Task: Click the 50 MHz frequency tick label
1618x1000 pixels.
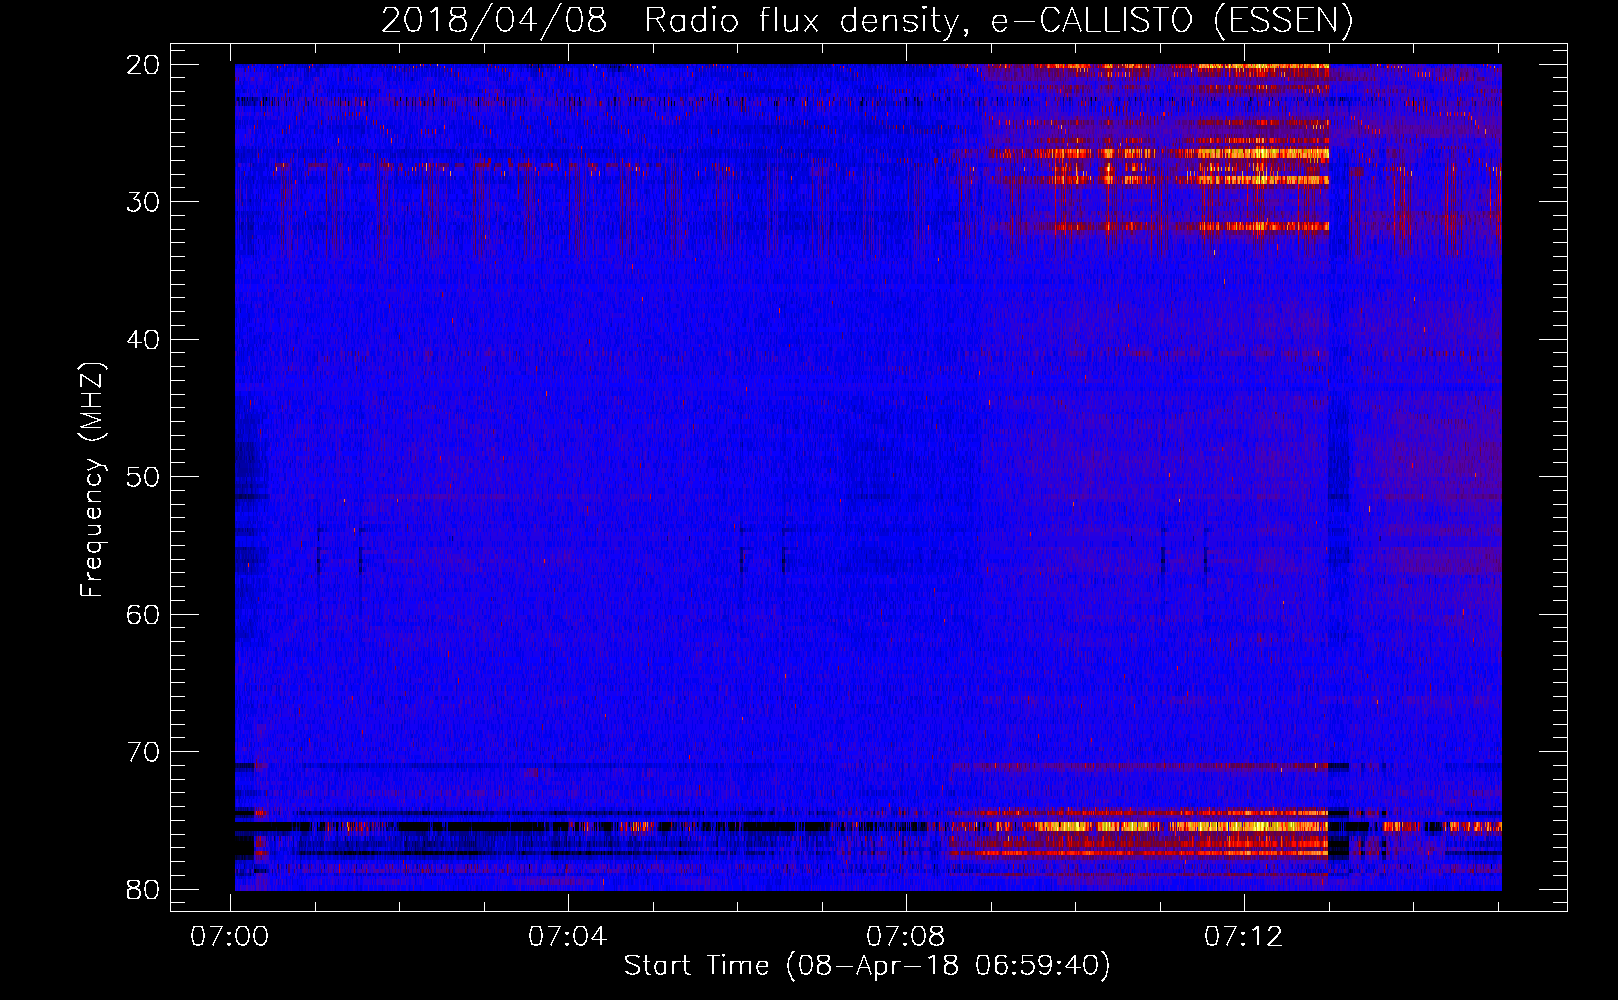Action: pyautogui.click(x=144, y=477)
